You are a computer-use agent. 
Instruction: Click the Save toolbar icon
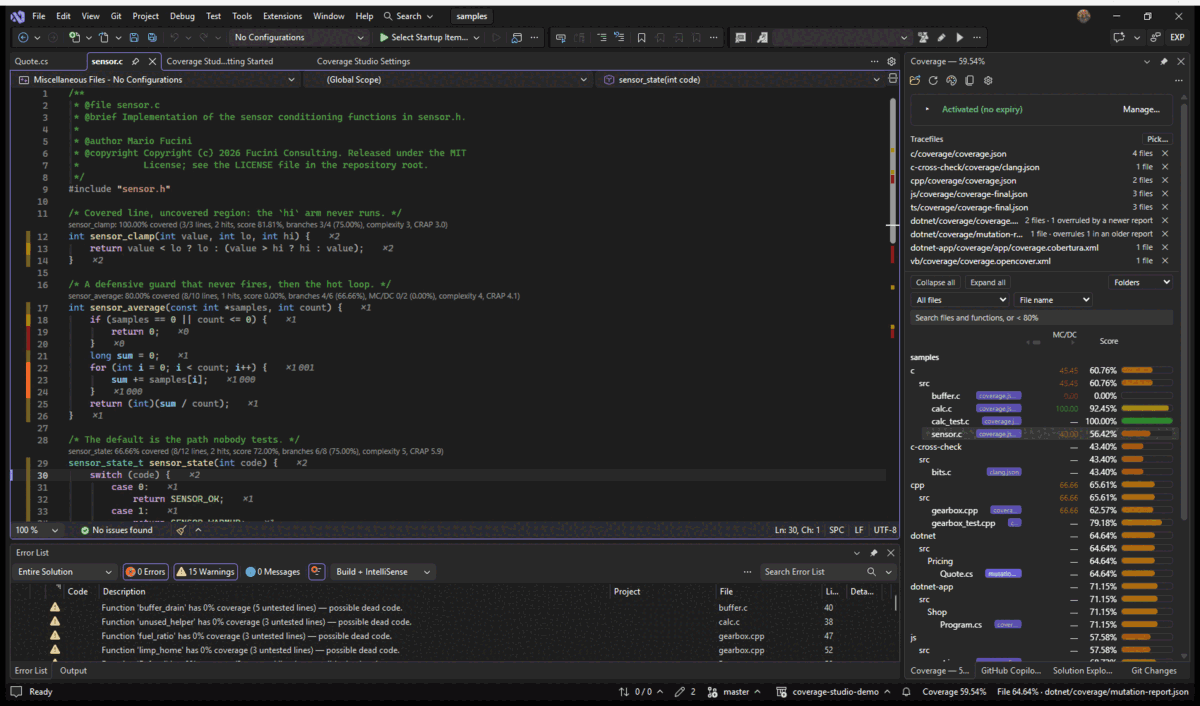tap(133, 37)
